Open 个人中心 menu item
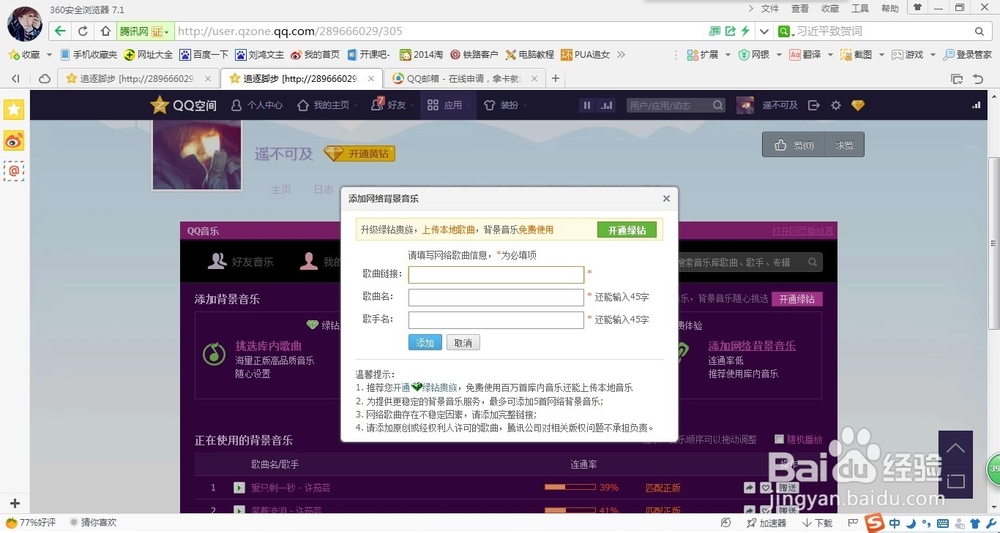 click(x=257, y=105)
